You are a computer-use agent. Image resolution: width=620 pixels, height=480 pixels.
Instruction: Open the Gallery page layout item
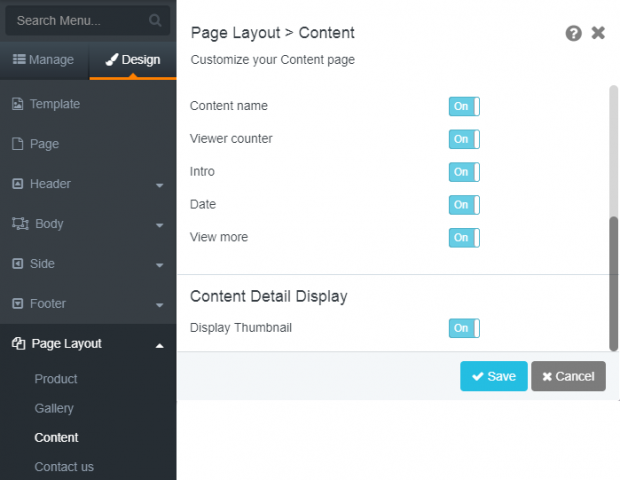pyautogui.click(x=54, y=408)
